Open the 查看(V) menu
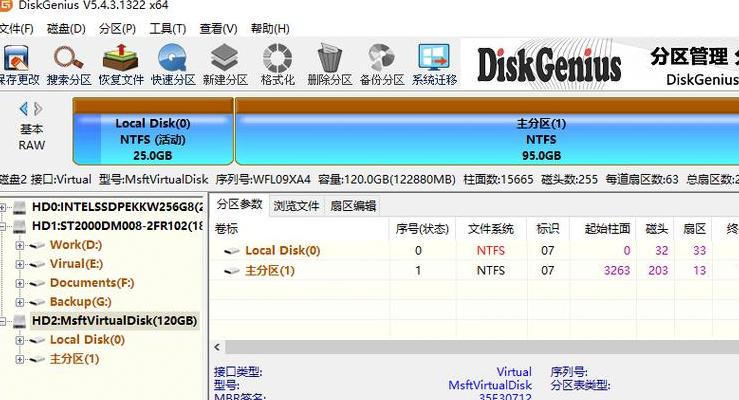 [218, 29]
